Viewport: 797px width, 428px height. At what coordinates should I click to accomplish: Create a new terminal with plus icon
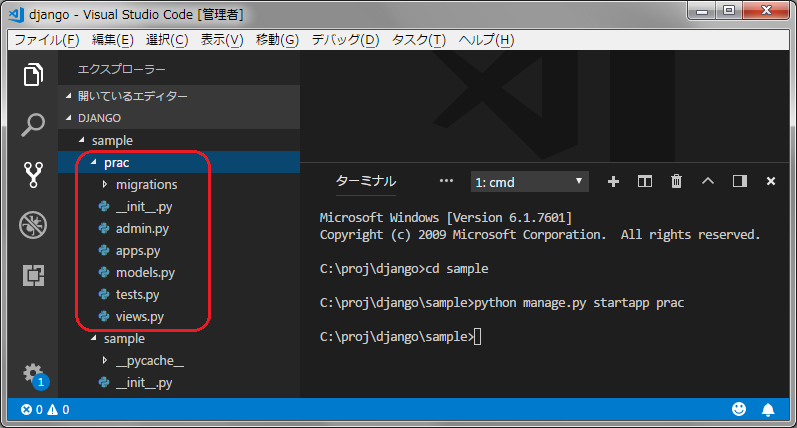[614, 181]
